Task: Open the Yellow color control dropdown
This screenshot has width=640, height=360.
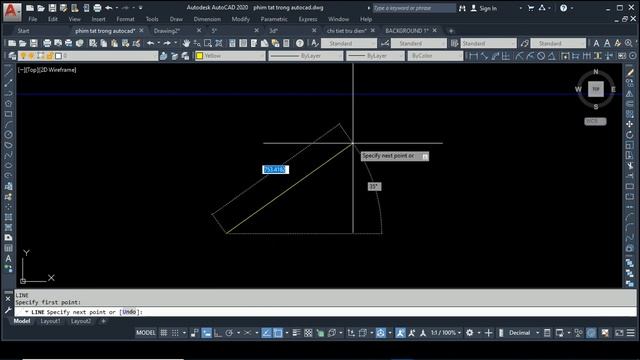Action: click(x=230, y=56)
